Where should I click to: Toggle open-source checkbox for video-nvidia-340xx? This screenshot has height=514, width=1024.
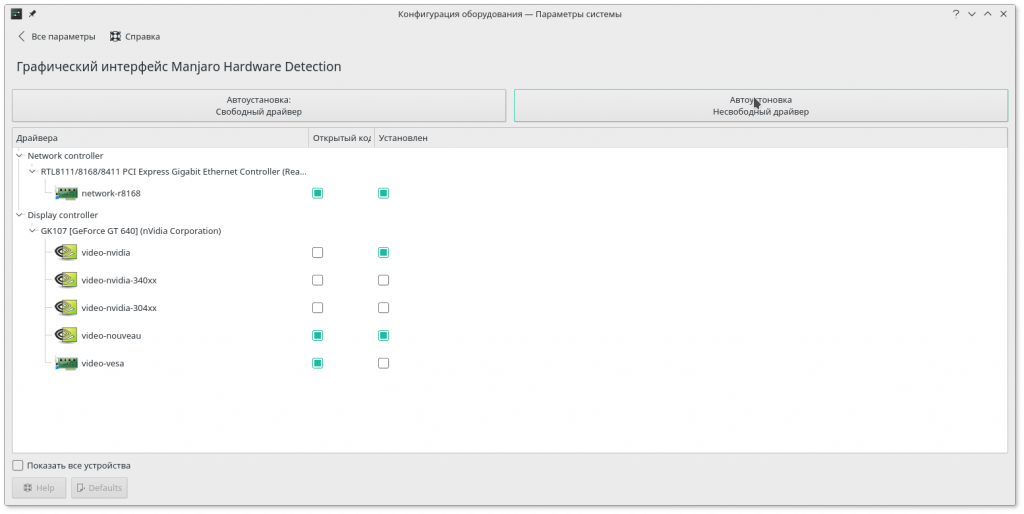(x=317, y=280)
